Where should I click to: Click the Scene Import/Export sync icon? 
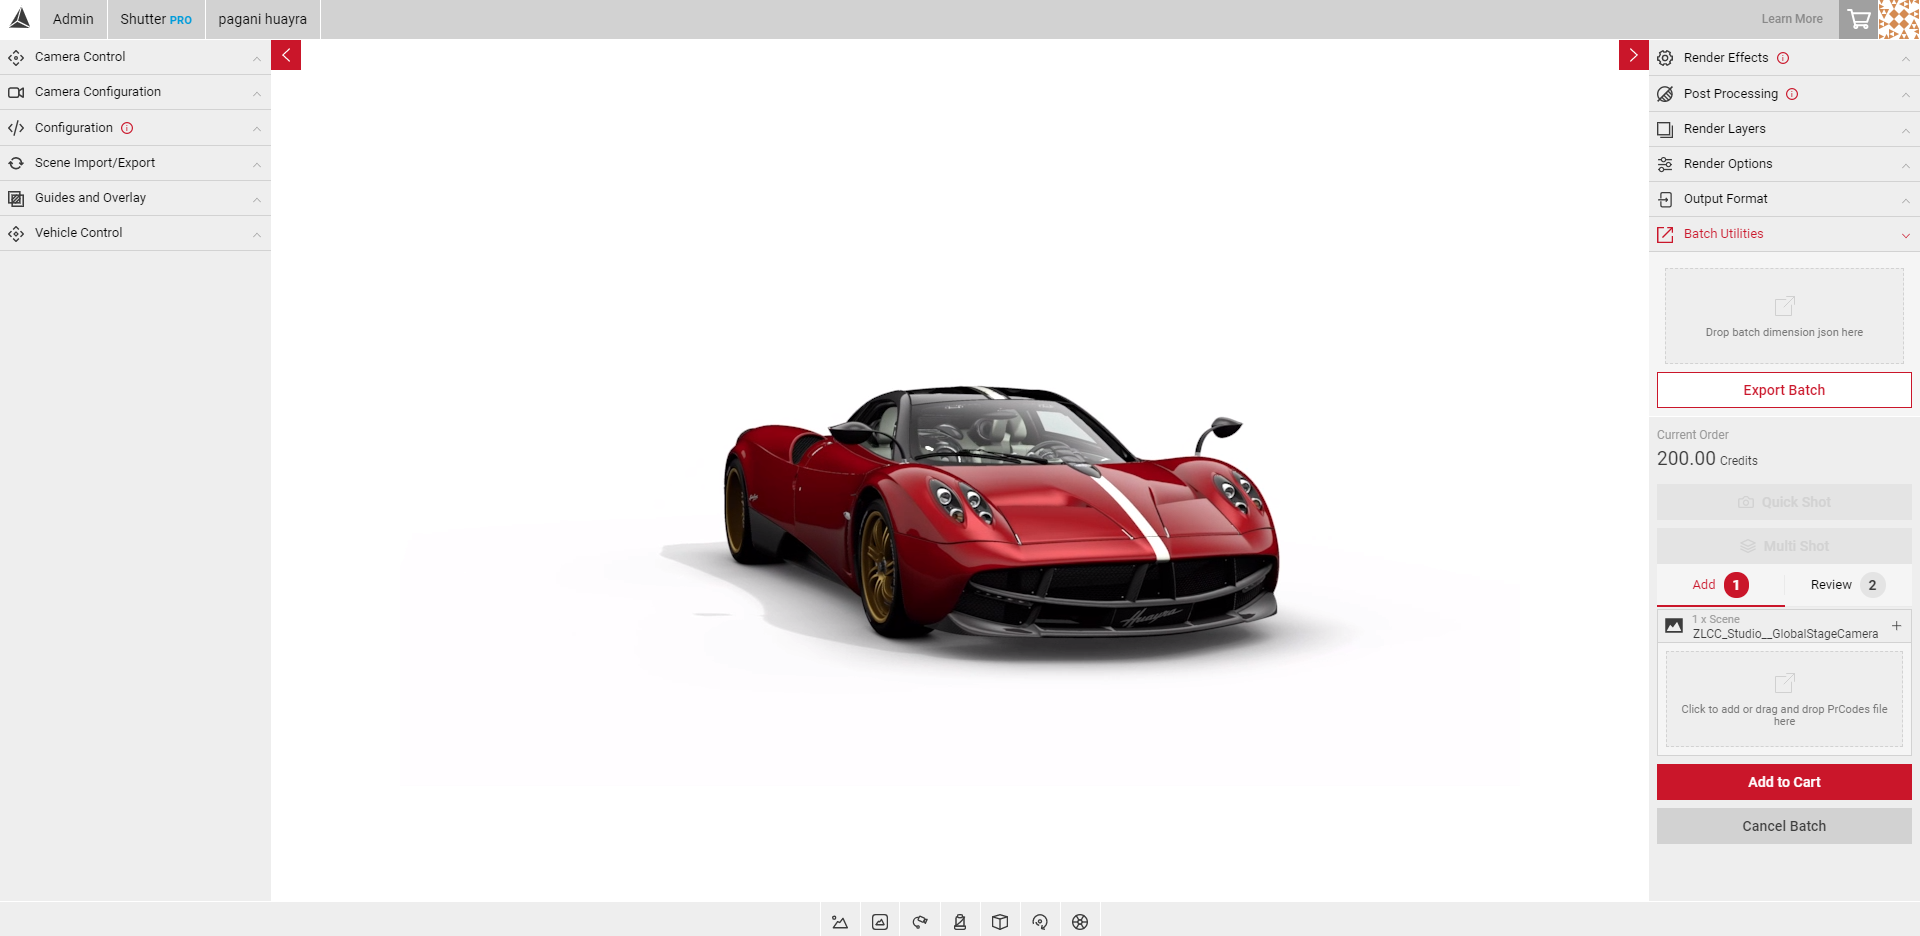coord(16,163)
